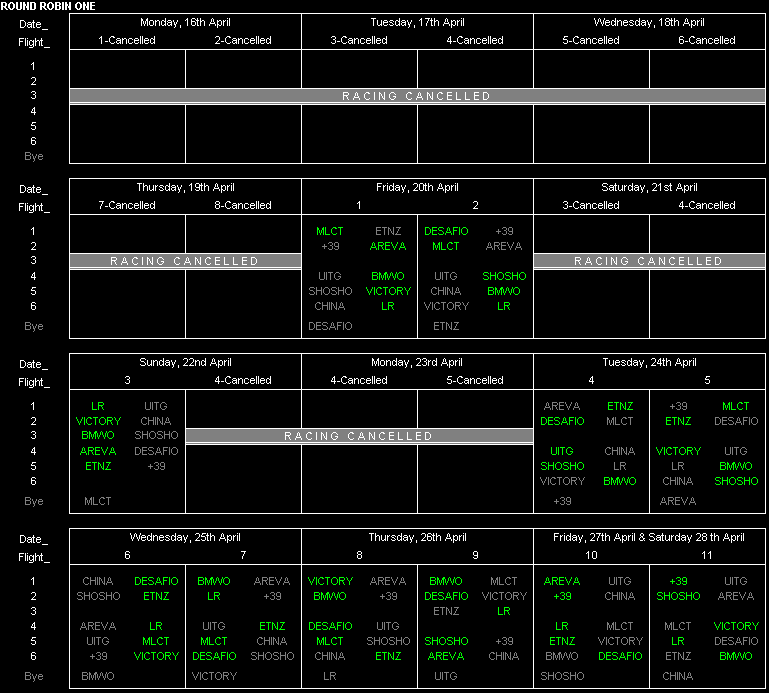Click RACING CANCELLED banner under Saturday 21st April
Screen dimensions: 769x693
coord(649,261)
